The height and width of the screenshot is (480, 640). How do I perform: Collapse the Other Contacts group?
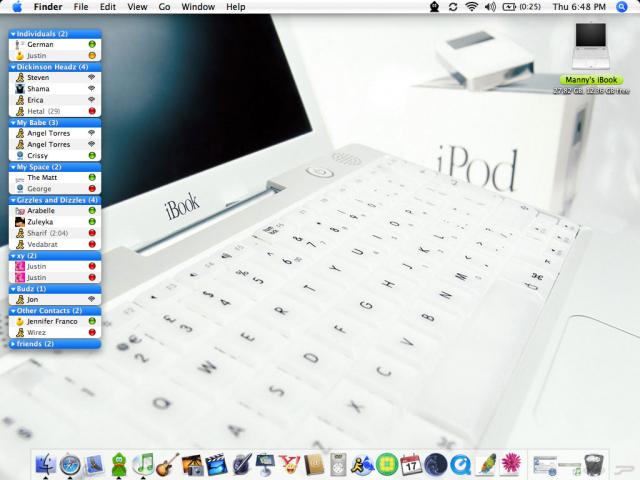click(x=13, y=311)
